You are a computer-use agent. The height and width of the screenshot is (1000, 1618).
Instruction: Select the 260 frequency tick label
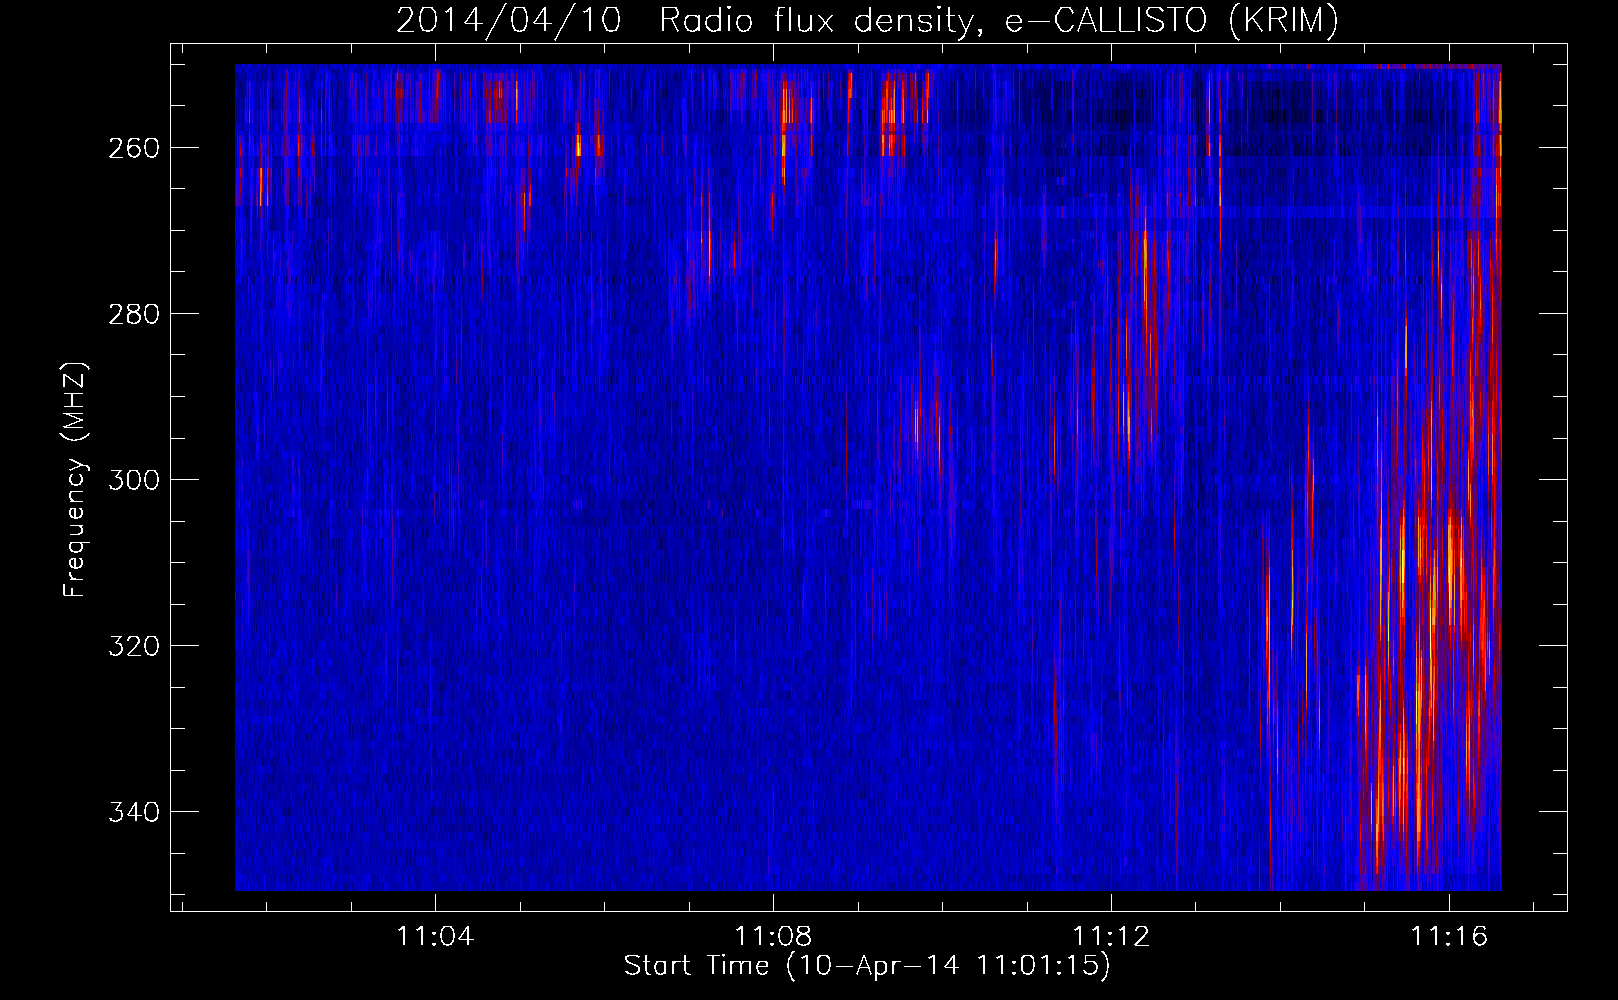click(x=132, y=148)
